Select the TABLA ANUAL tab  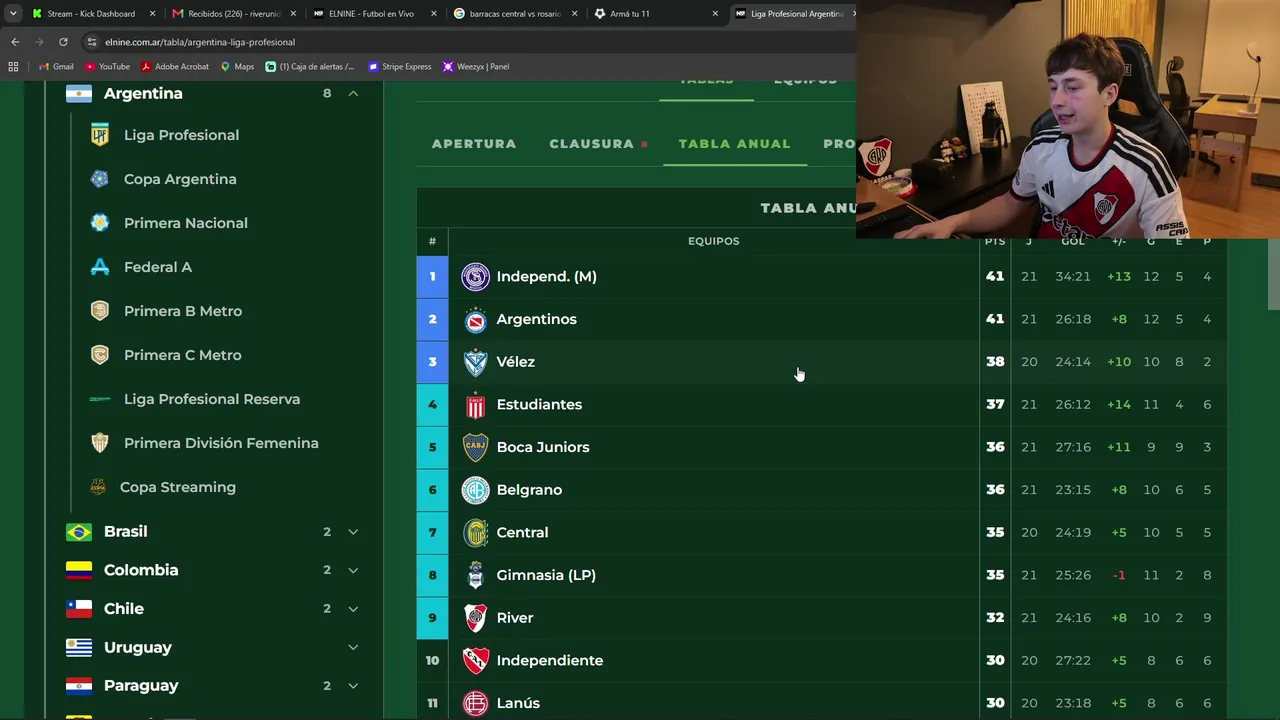[x=734, y=144]
